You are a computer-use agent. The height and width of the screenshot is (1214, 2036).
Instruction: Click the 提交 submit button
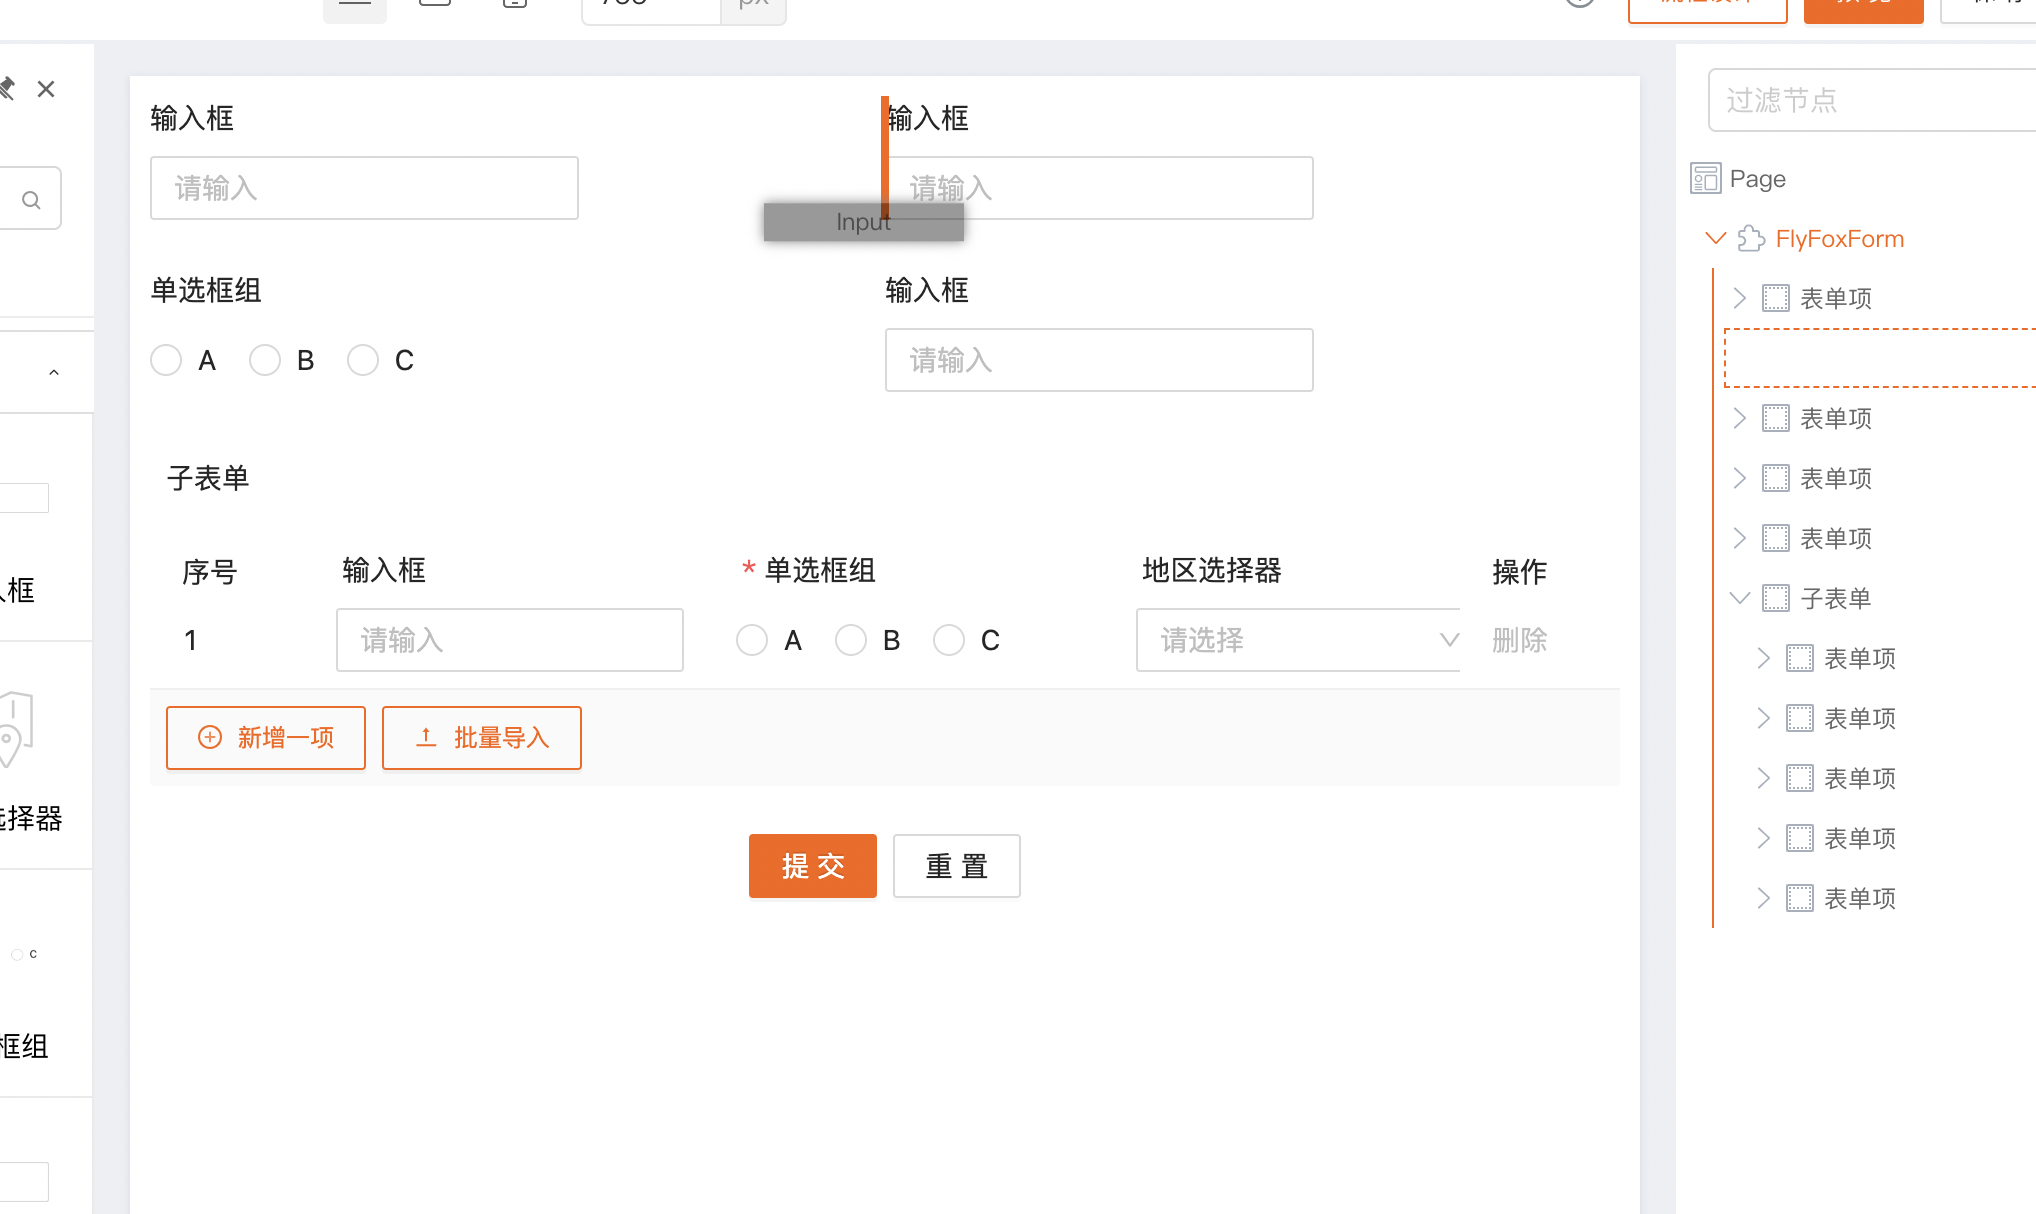coord(812,866)
